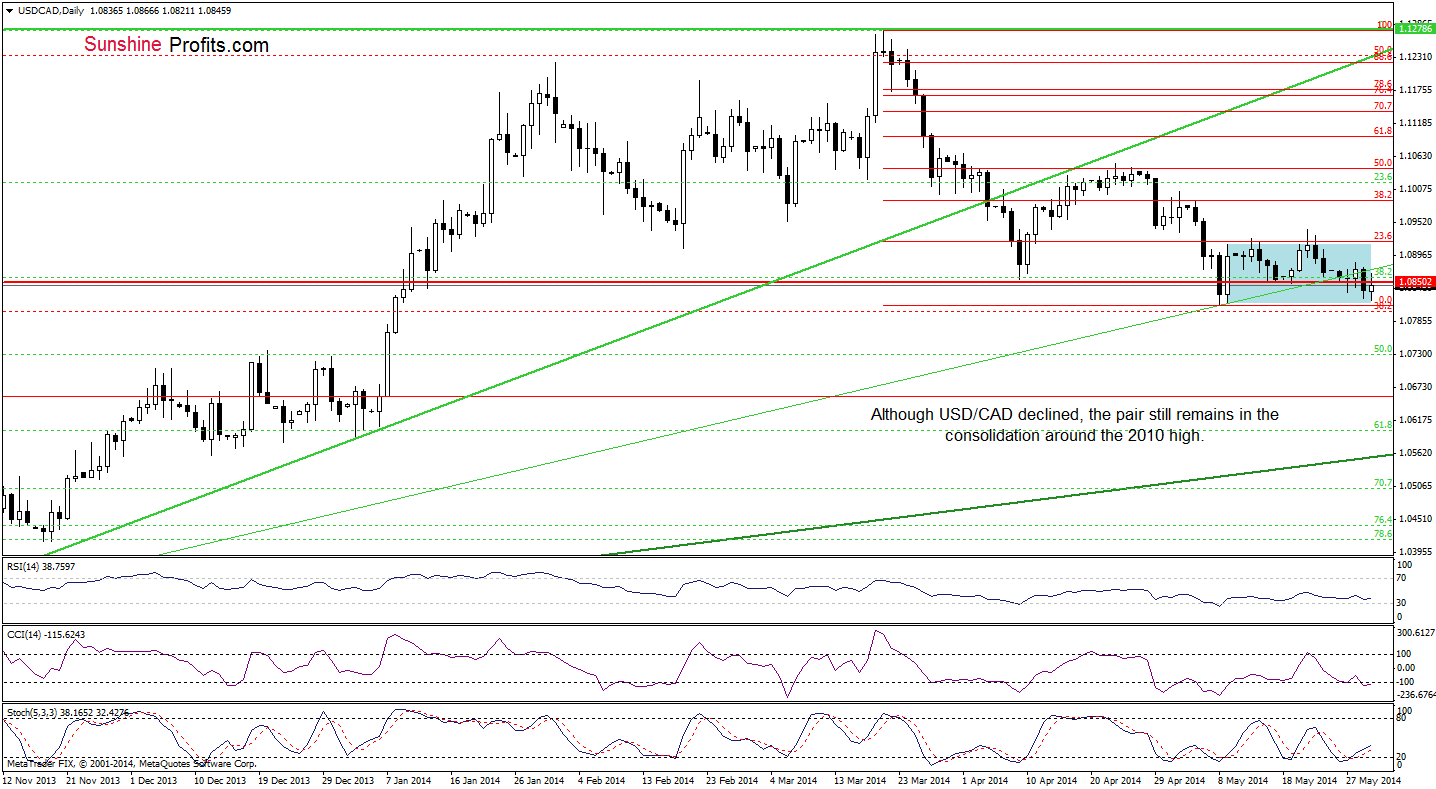1436x789 pixels.
Task: Click the 1.07300 price axis label
Action: tap(1416, 354)
